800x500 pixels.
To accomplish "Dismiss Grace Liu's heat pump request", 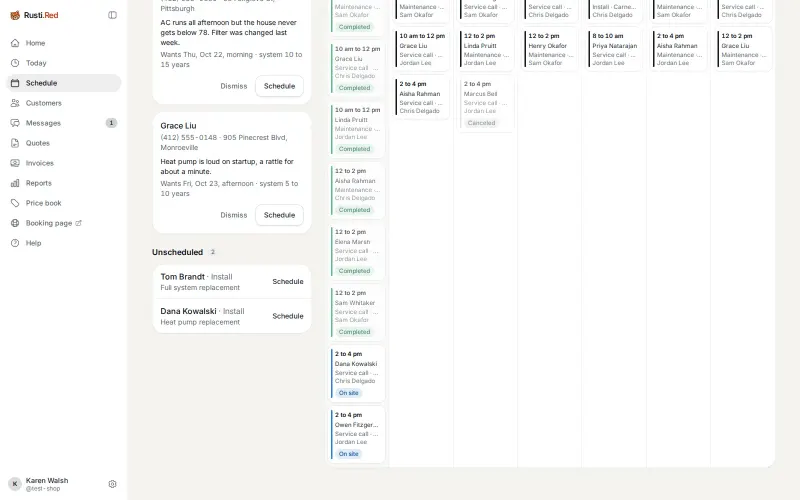I will (234, 215).
